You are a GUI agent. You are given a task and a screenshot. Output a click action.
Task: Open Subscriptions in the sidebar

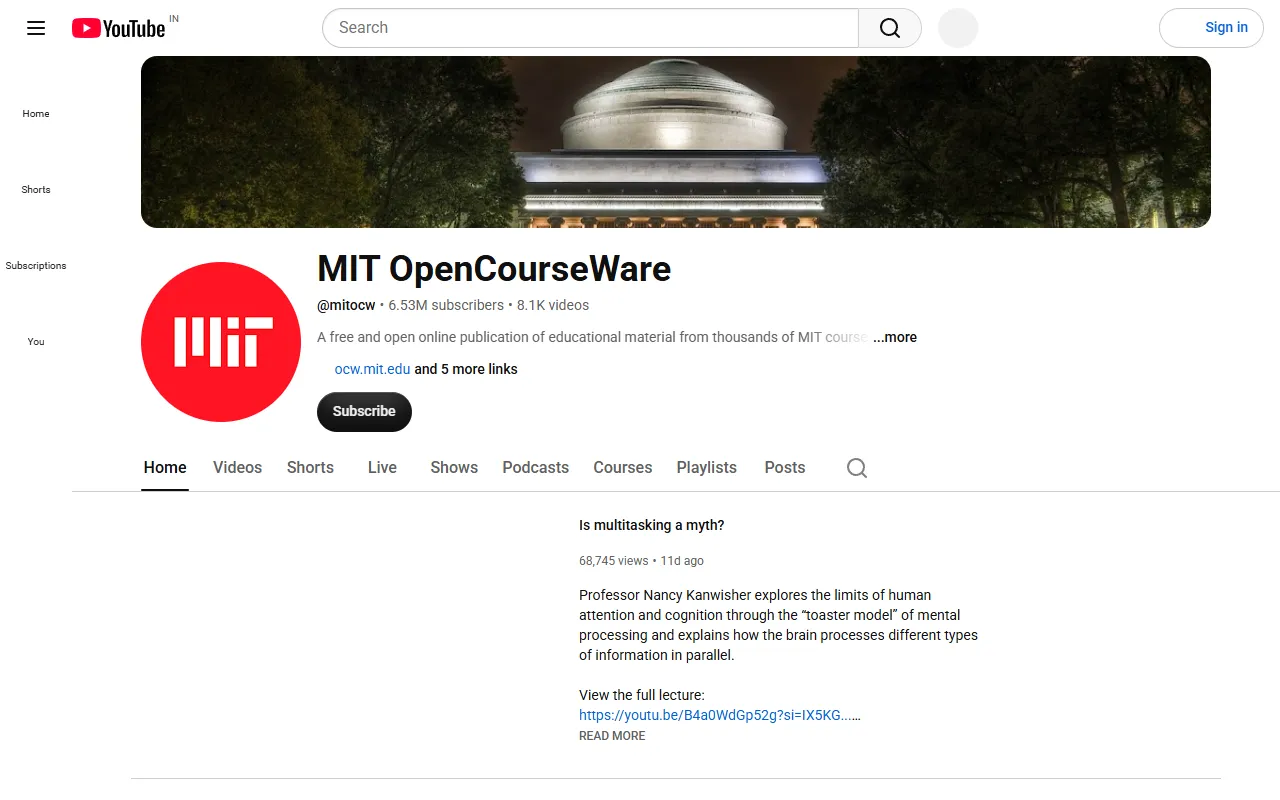[x=36, y=265]
